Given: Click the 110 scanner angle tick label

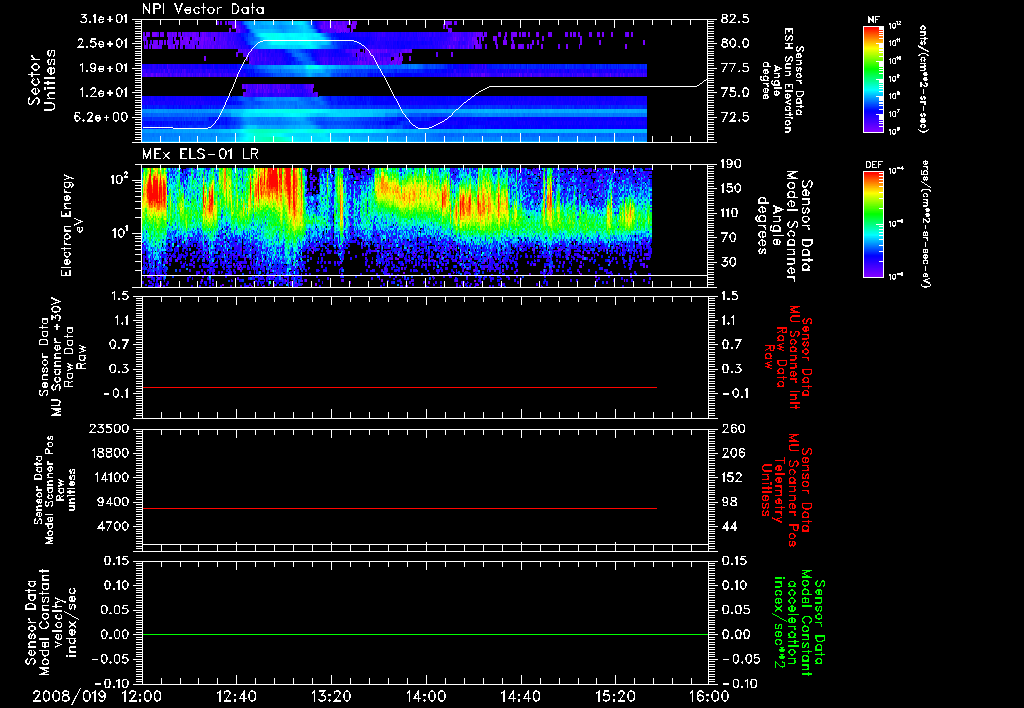Looking at the screenshot, I should click(x=731, y=213).
